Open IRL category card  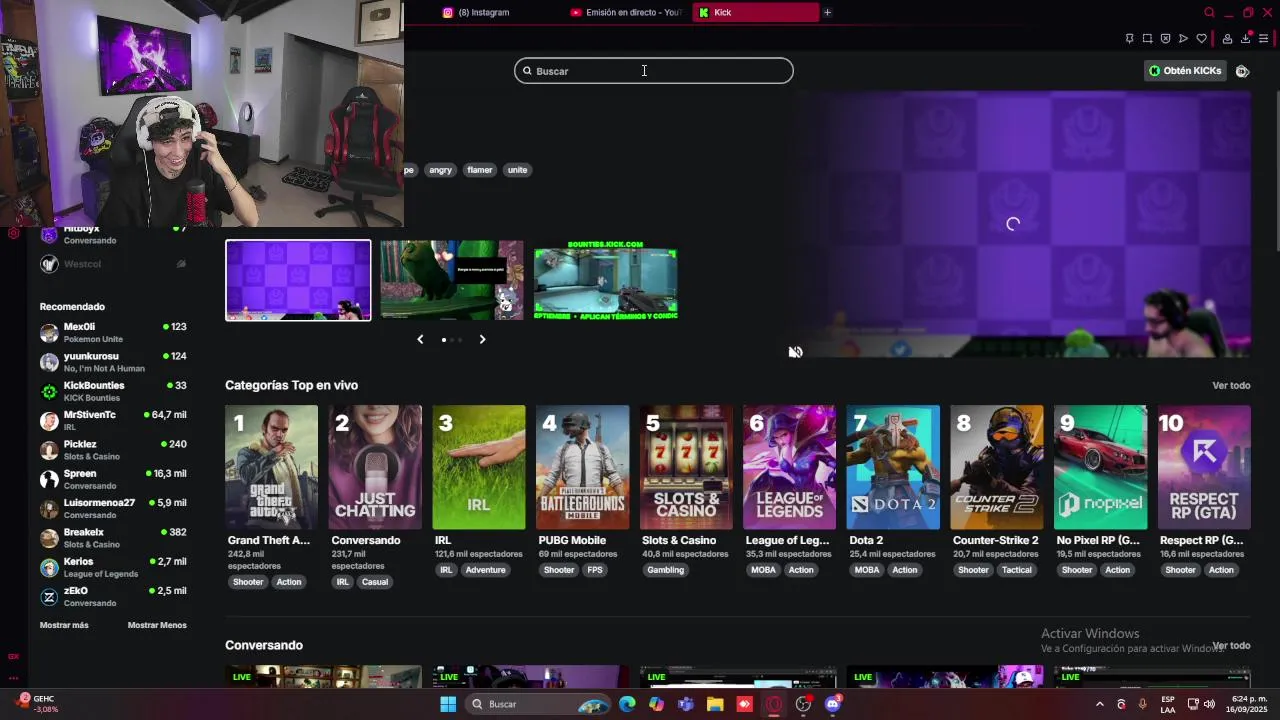479,467
